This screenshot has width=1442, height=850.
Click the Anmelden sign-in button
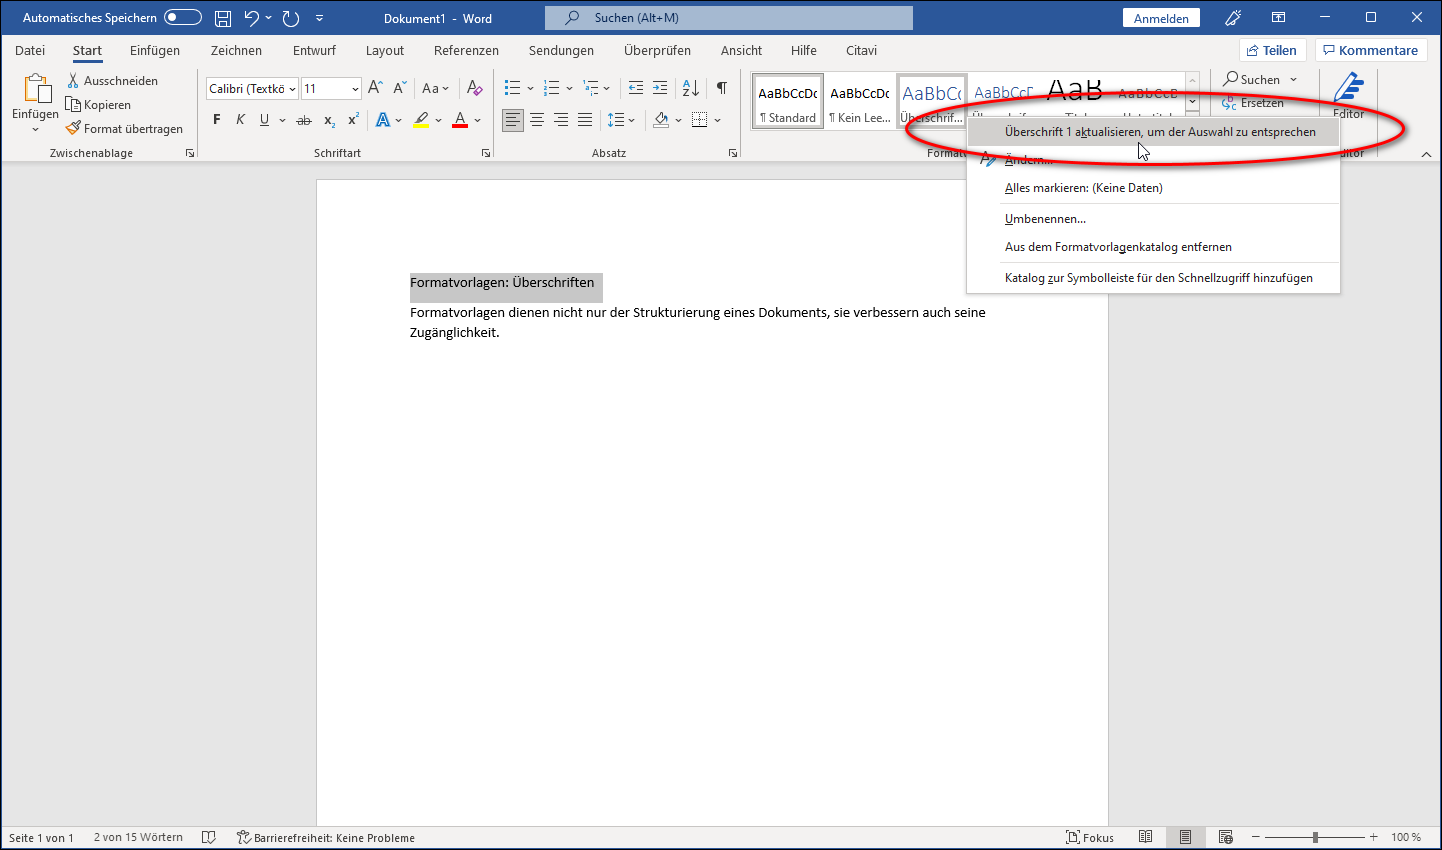pos(1161,18)
